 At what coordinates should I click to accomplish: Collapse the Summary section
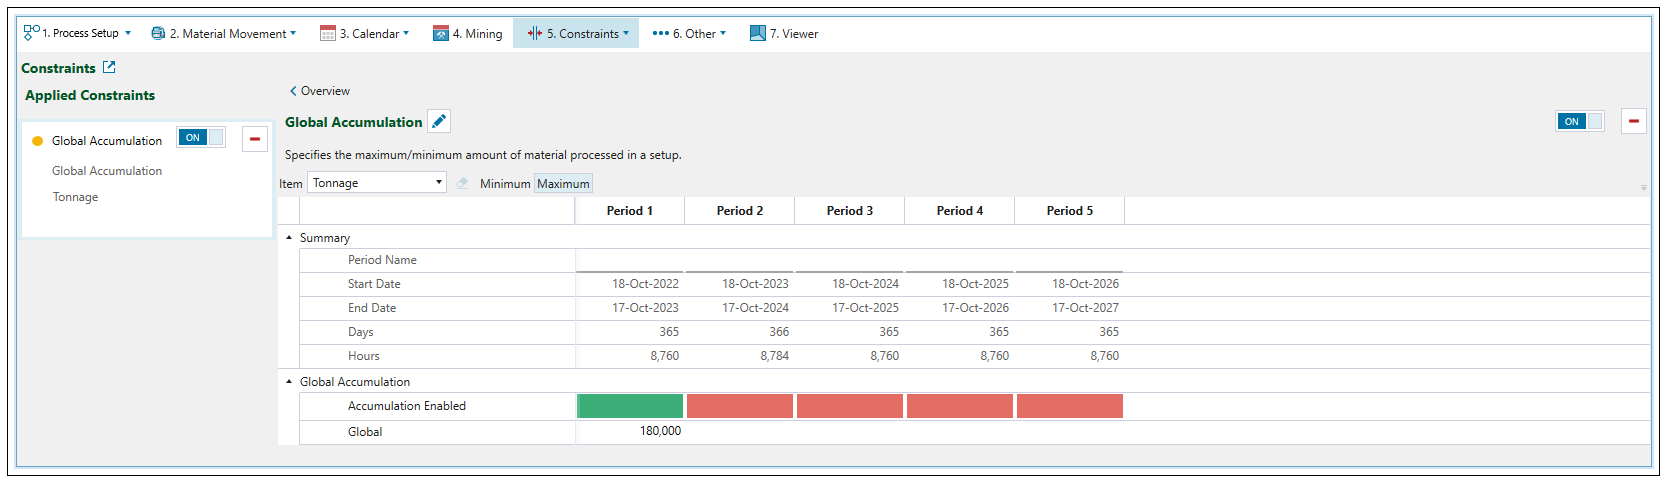[x=290, y=238]
